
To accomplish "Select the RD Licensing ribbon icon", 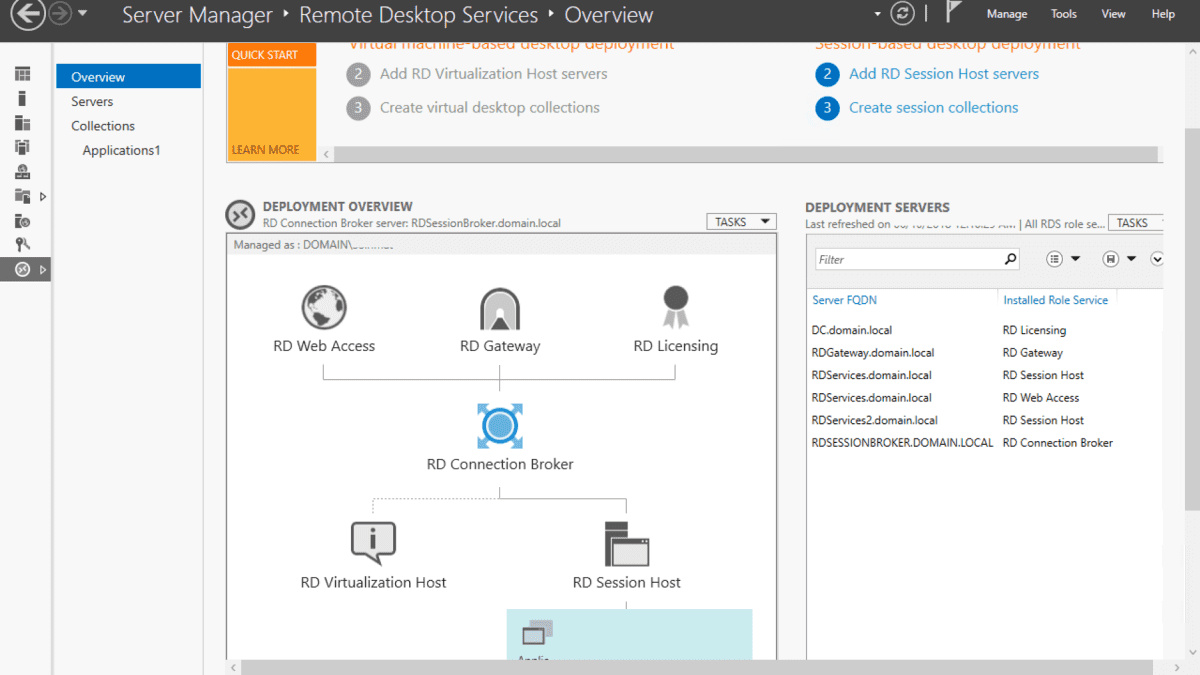I will [x=675, y=307].
